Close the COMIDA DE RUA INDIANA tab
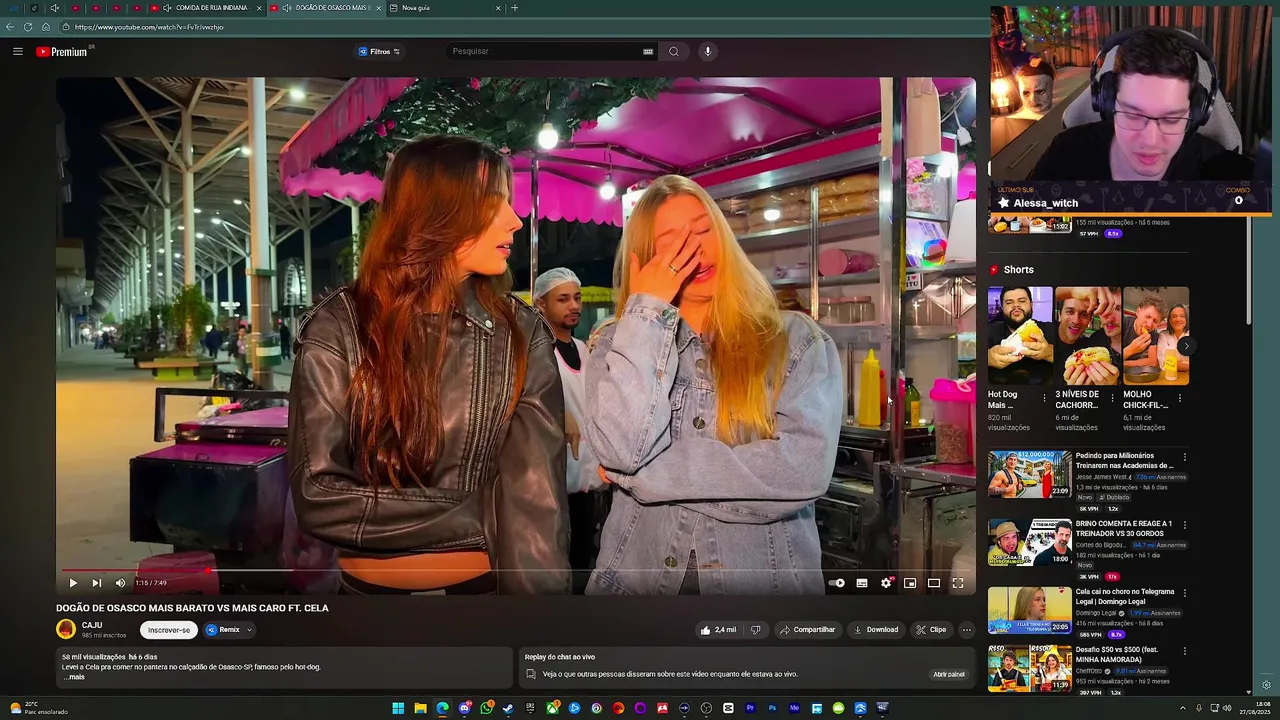The width and height of the screenshot is (1280, 720). coord(259,8)
